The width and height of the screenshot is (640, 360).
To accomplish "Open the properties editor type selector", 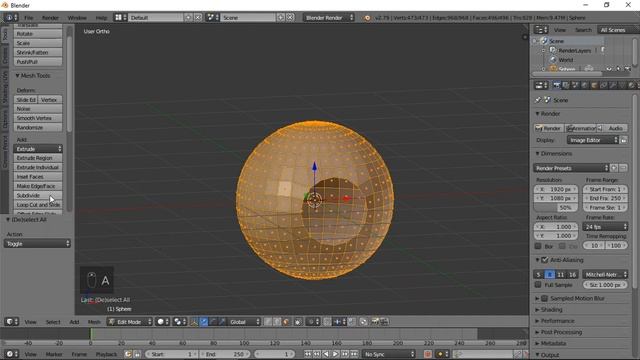I will (541, 85).
